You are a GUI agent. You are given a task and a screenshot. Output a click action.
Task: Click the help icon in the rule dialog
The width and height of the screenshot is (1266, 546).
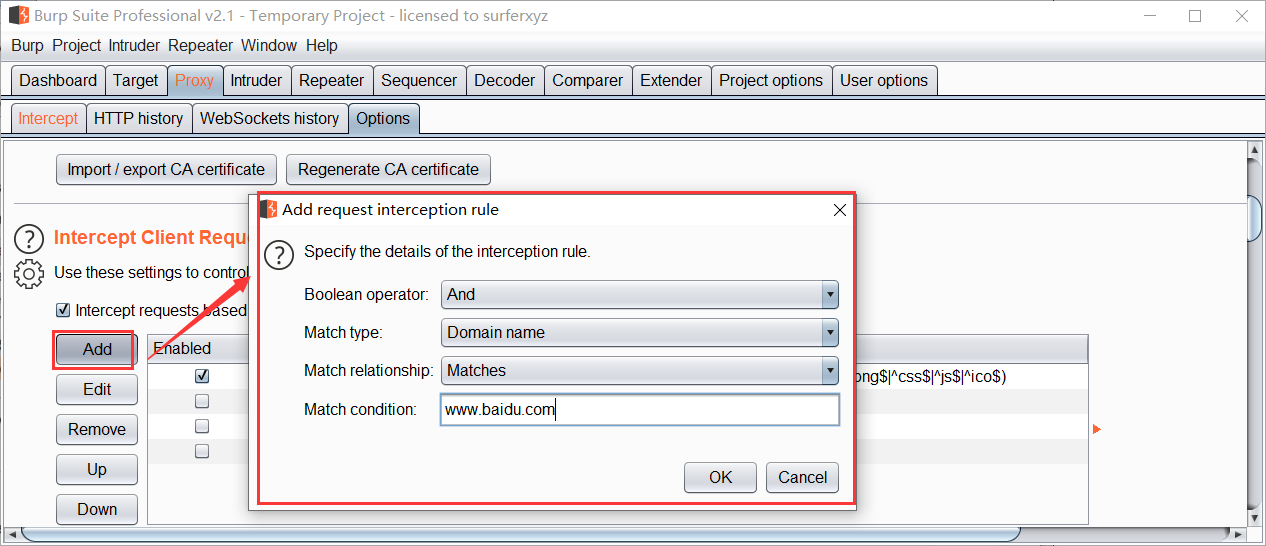tap(279, 254)
